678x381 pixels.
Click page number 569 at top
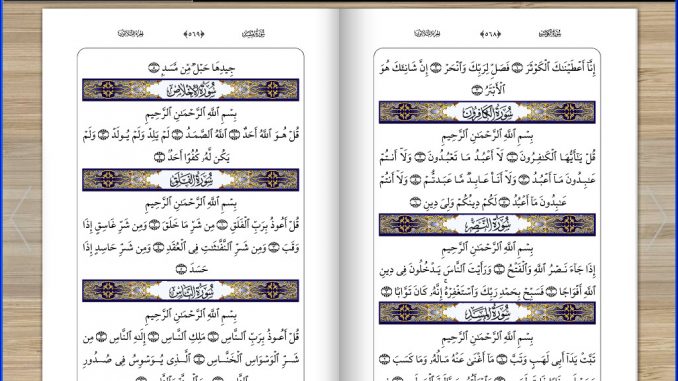point(194,34)
